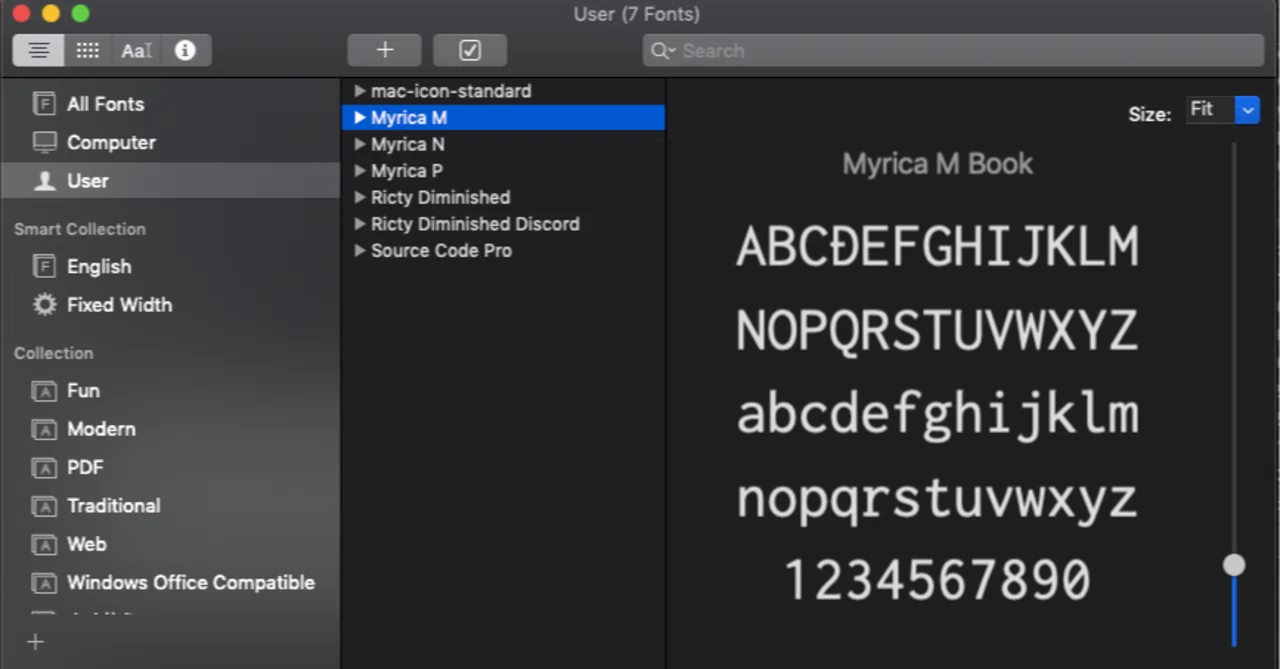Viewport: 1280px width, 669px height.
Task: Select Myrica N font name
Action: pyautogui.click(x=408, y=144)
